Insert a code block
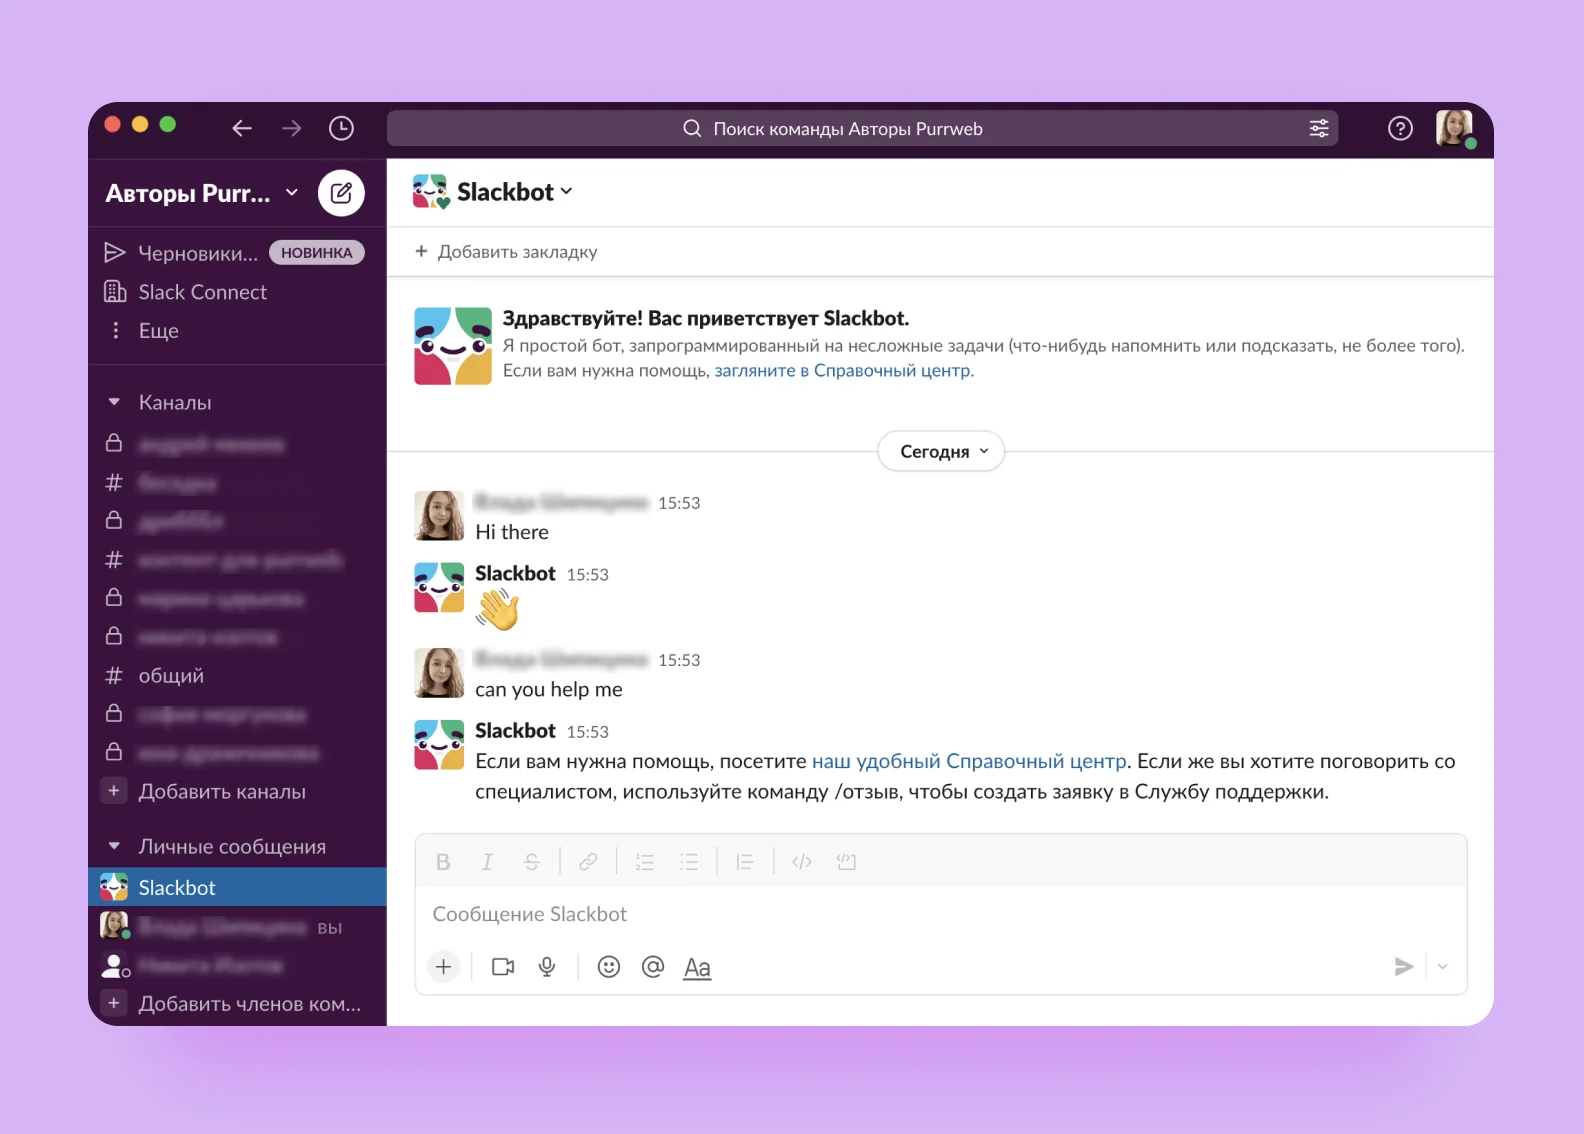 coord(846,862)
